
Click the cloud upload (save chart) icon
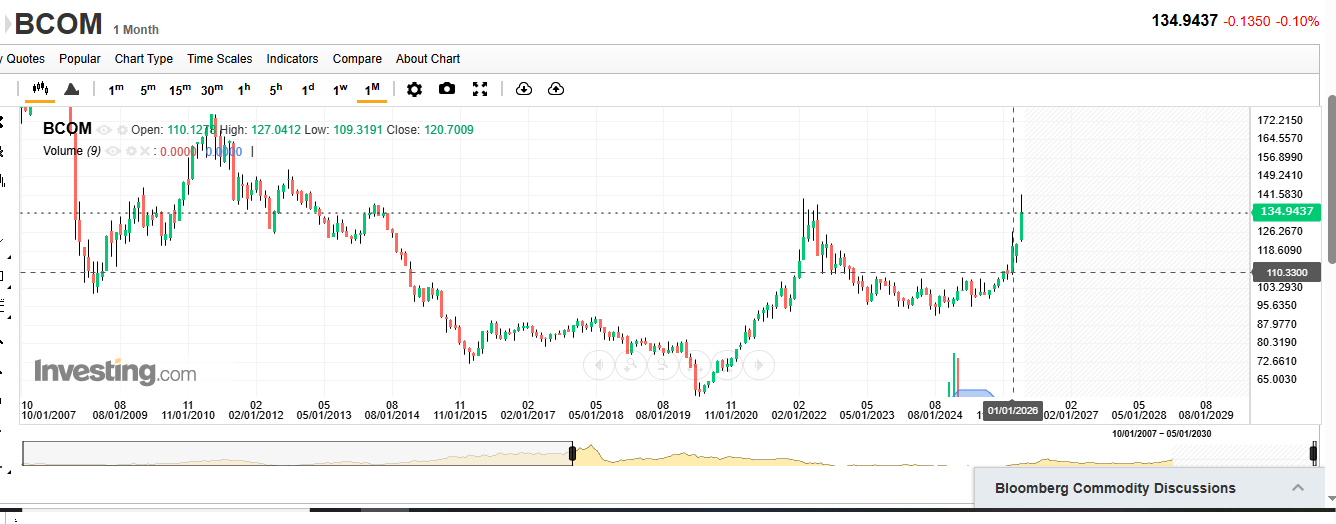pyautogui.click(x=556, y=89)
